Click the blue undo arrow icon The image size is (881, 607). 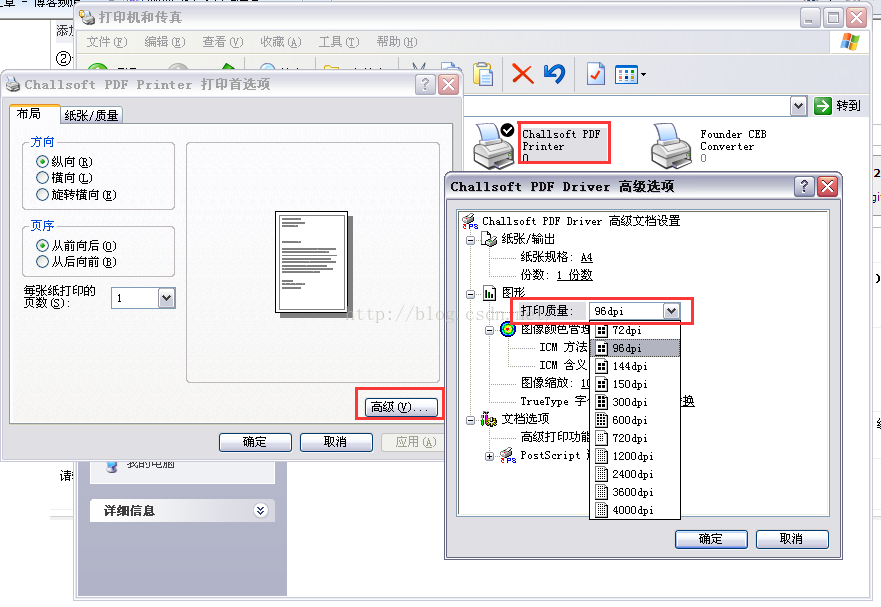555,74
